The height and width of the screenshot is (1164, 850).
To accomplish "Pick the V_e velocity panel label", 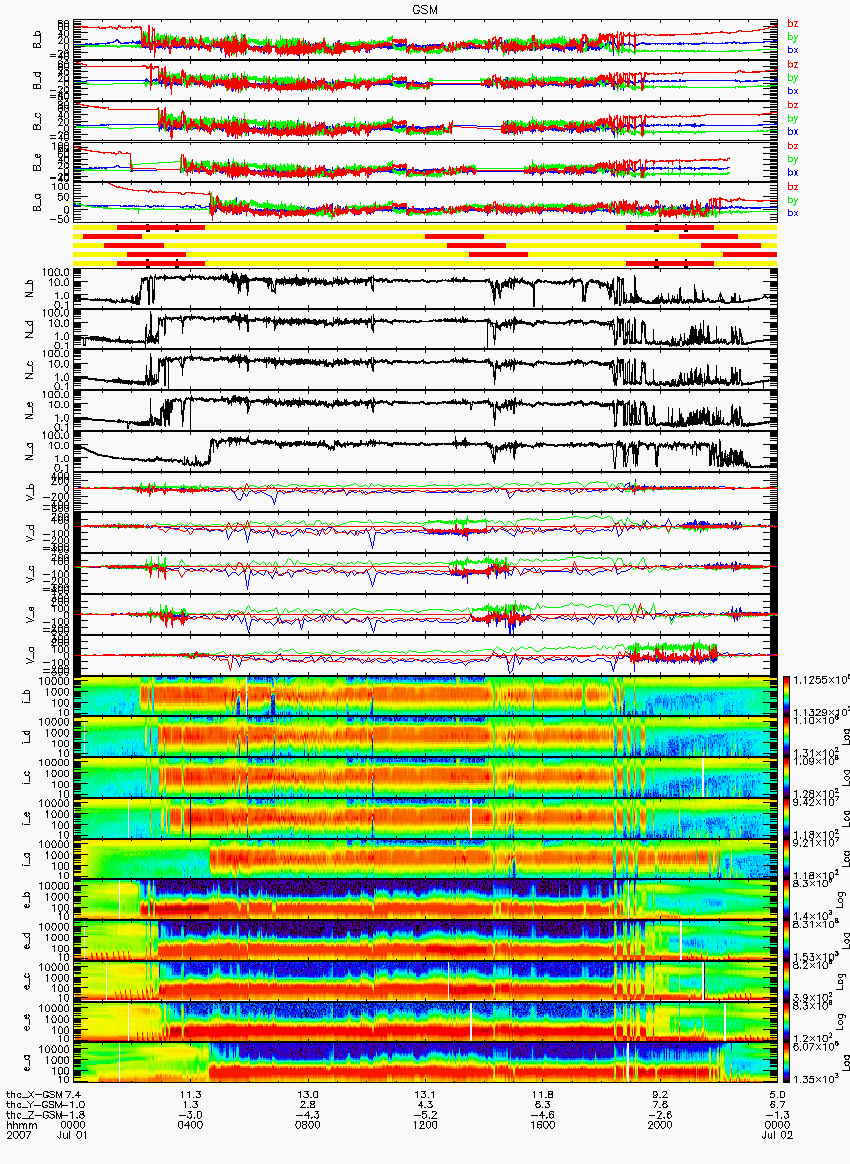I will tap(30, 615).
